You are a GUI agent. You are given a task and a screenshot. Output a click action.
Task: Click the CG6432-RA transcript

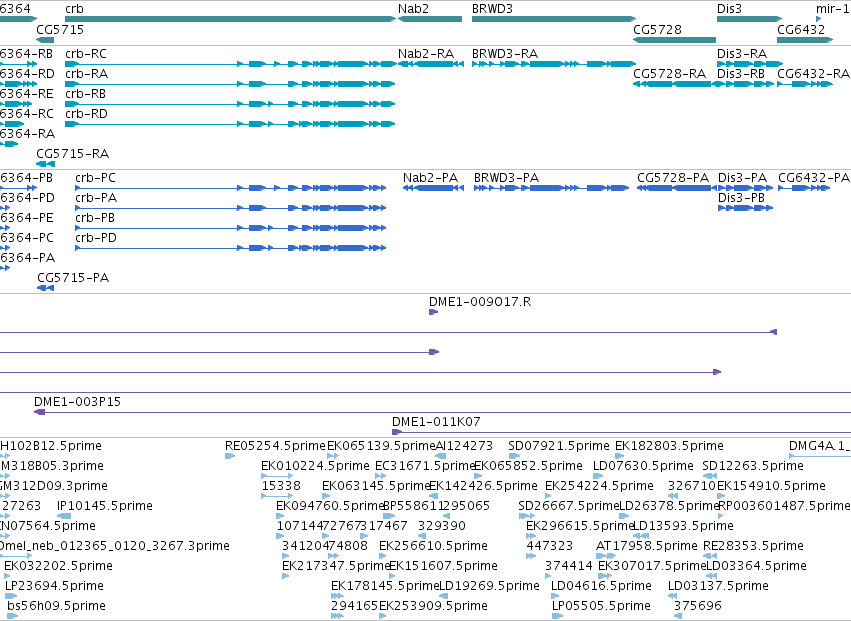tap(805, 84)
